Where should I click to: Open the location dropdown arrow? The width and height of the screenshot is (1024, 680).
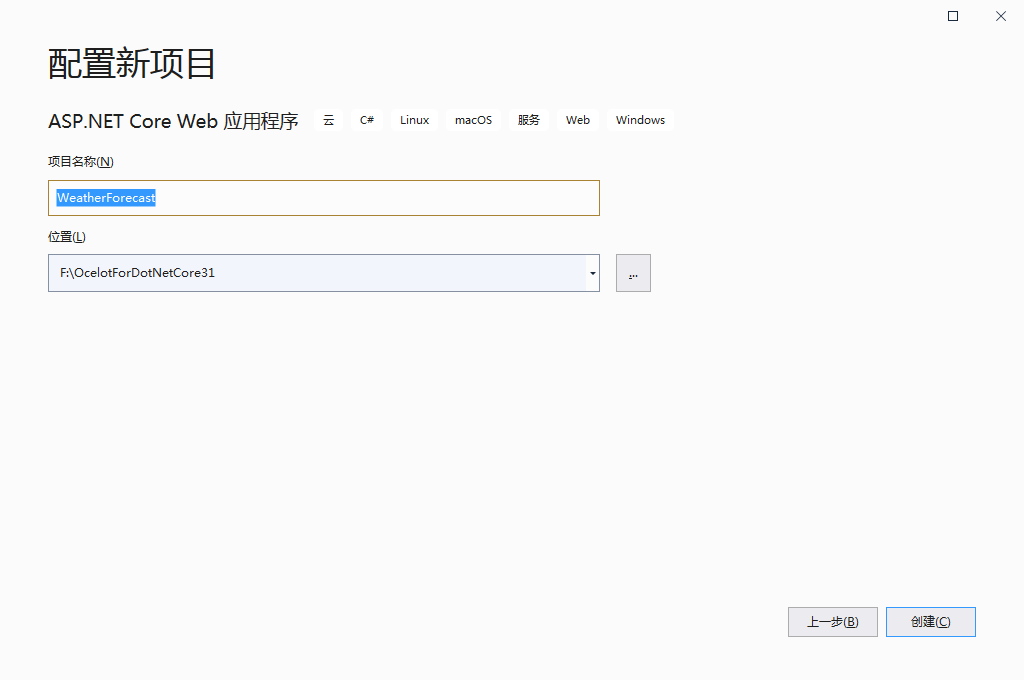pyautogui.click(x=592, y=273)
